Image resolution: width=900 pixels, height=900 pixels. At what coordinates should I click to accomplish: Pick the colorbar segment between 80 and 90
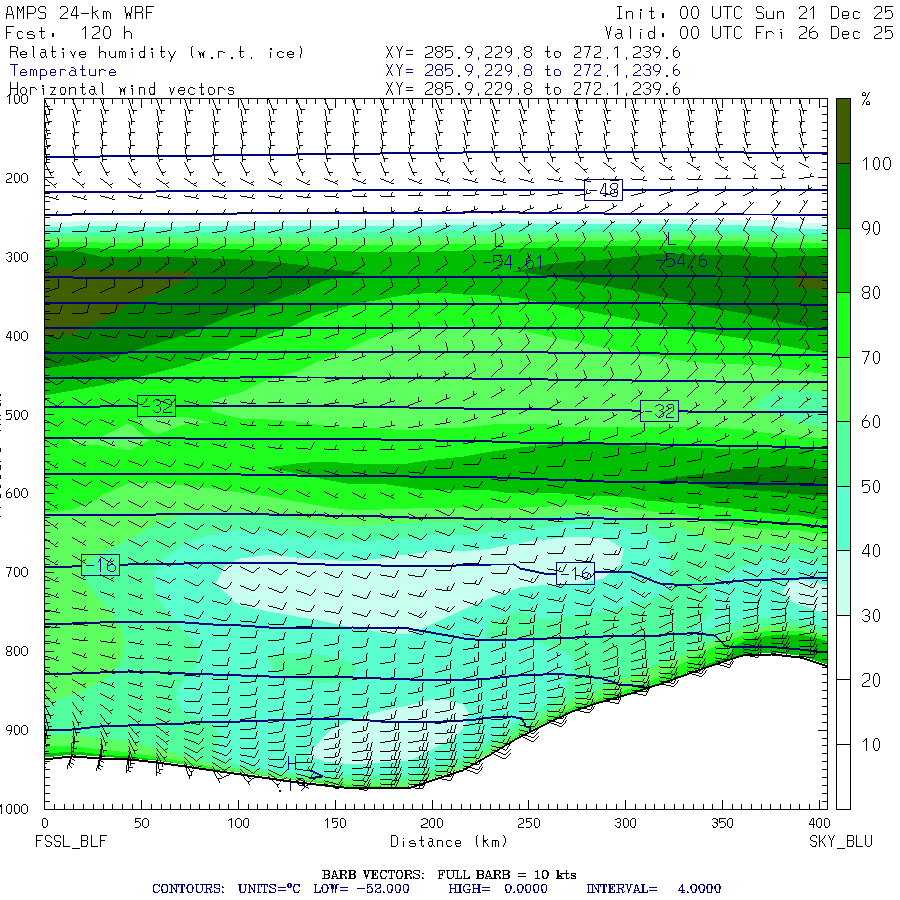click(x=843, y=260)
